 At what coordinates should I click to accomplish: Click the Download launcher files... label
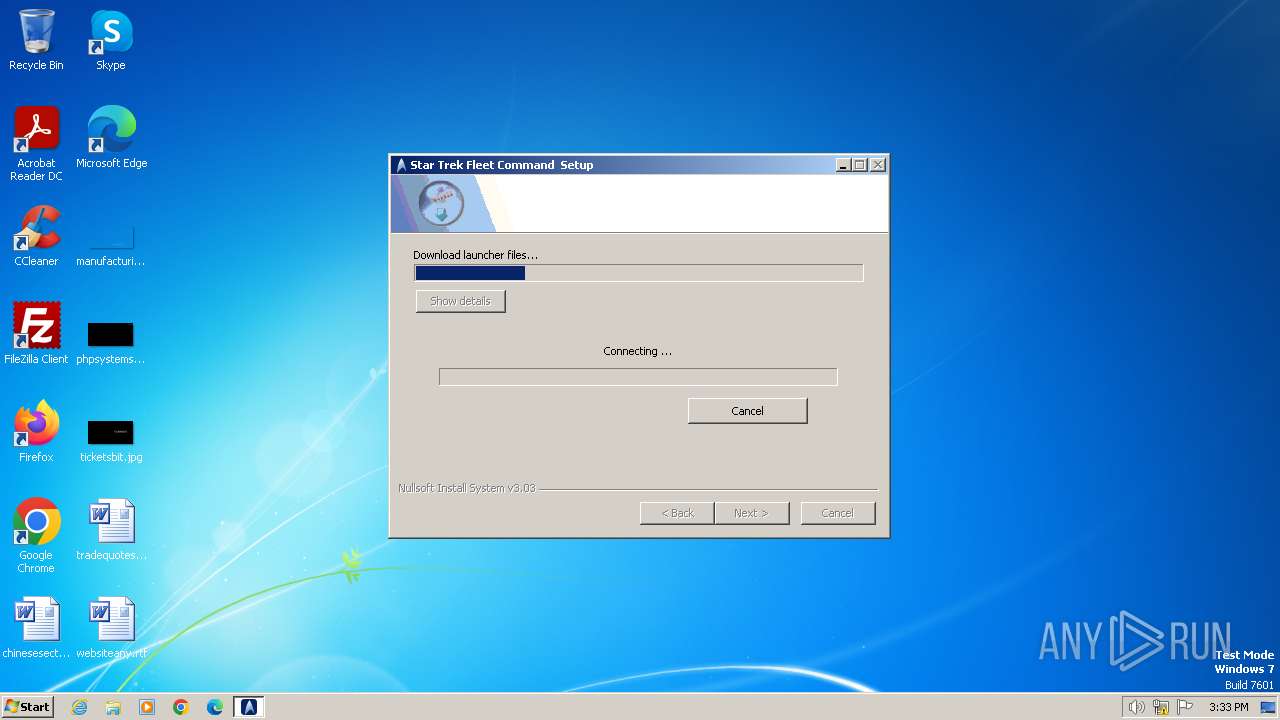pos(475,255)
